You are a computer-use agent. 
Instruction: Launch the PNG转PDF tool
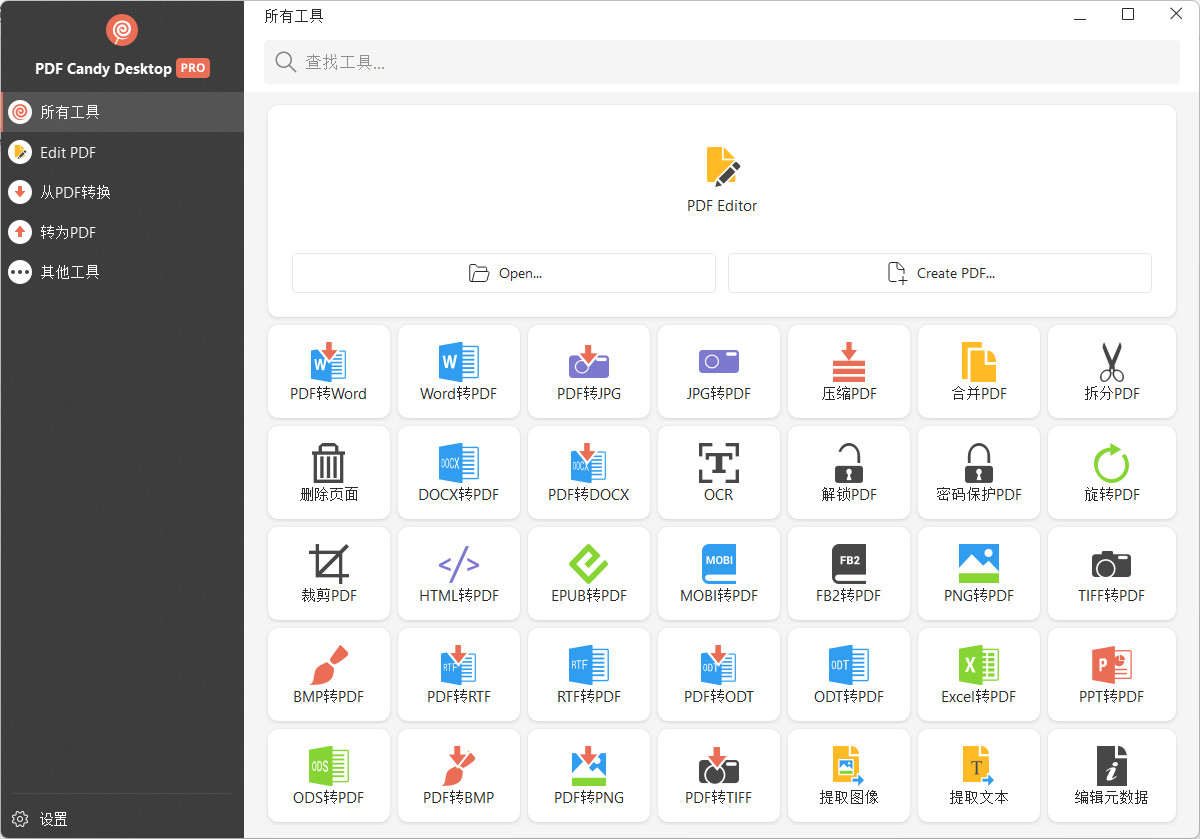[x=979, y=573]
